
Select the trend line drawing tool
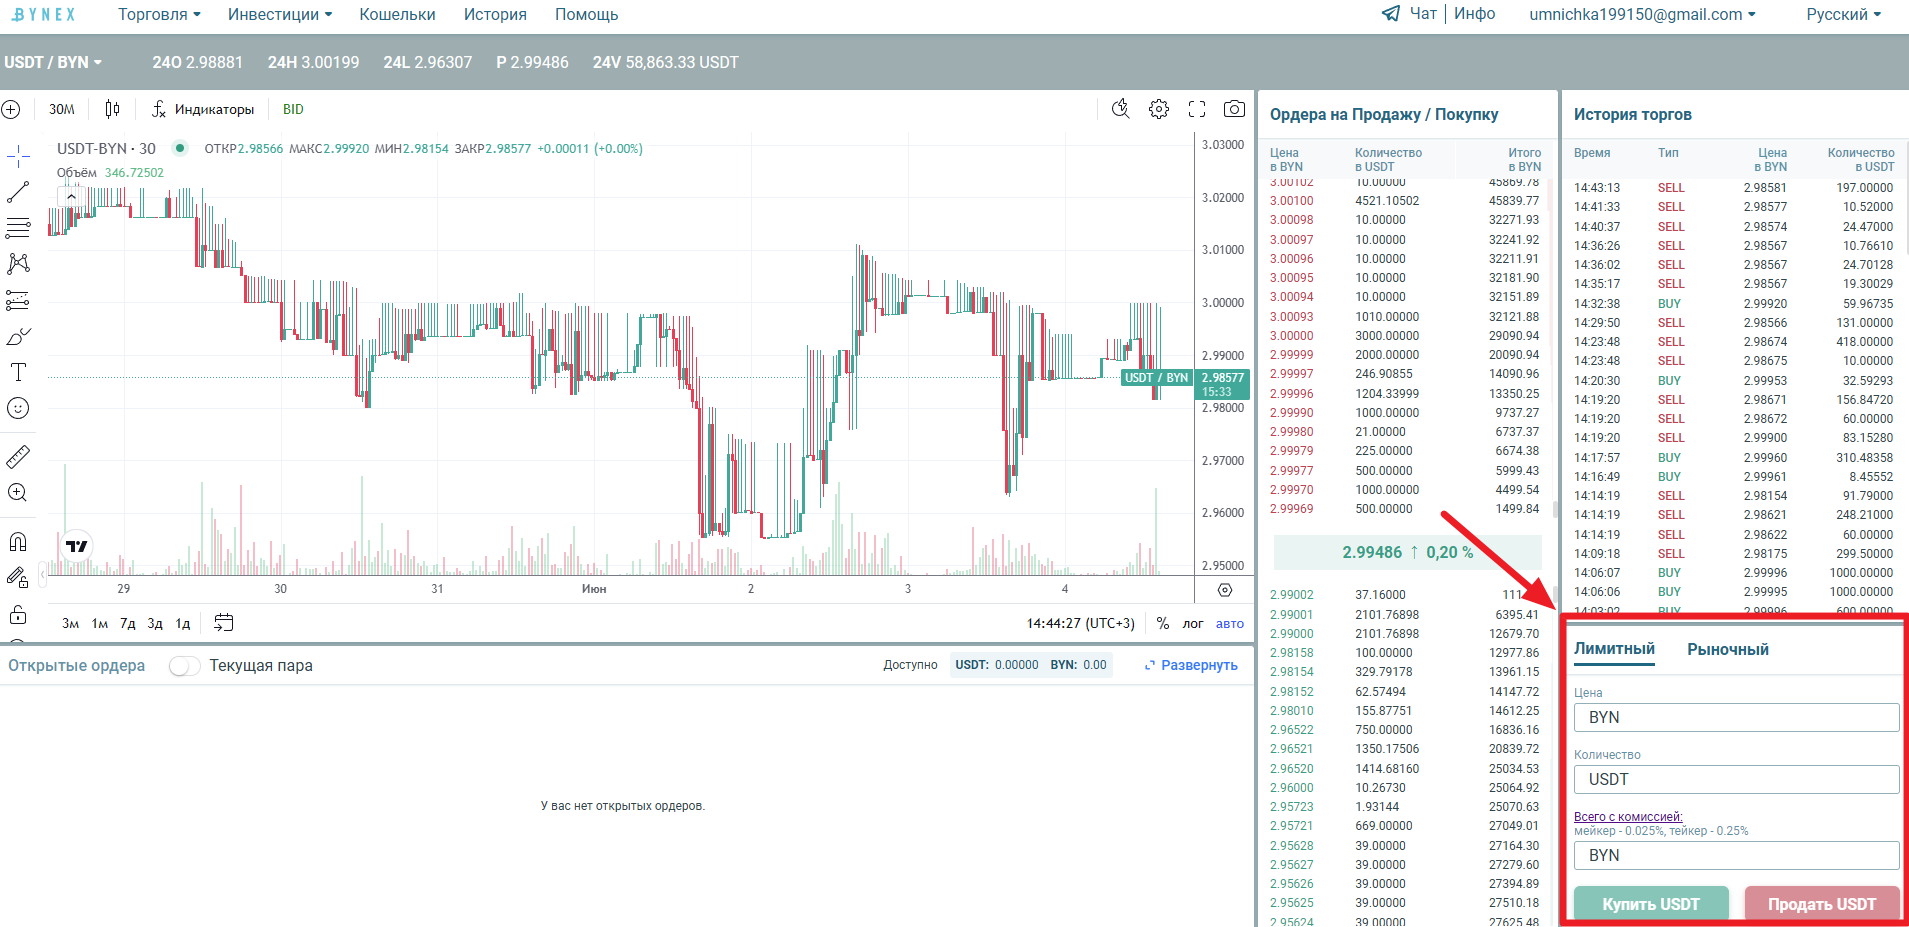tap(18, 192)
